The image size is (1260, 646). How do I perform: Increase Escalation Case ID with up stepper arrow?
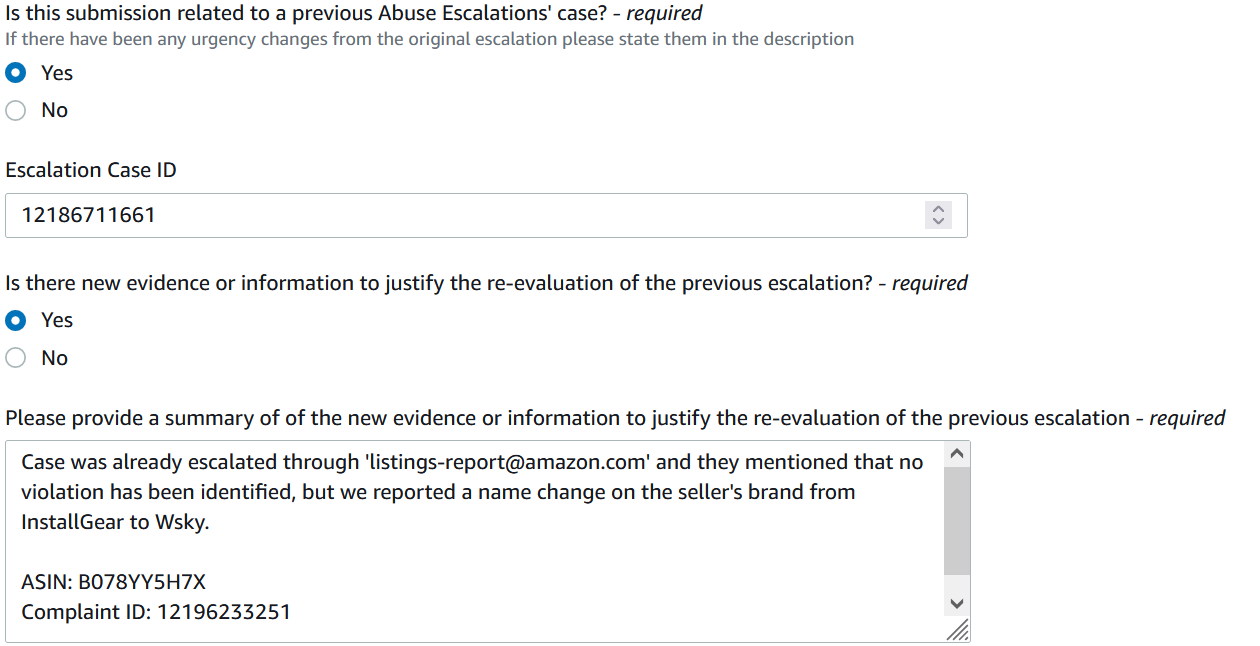(x=938, y=209)
